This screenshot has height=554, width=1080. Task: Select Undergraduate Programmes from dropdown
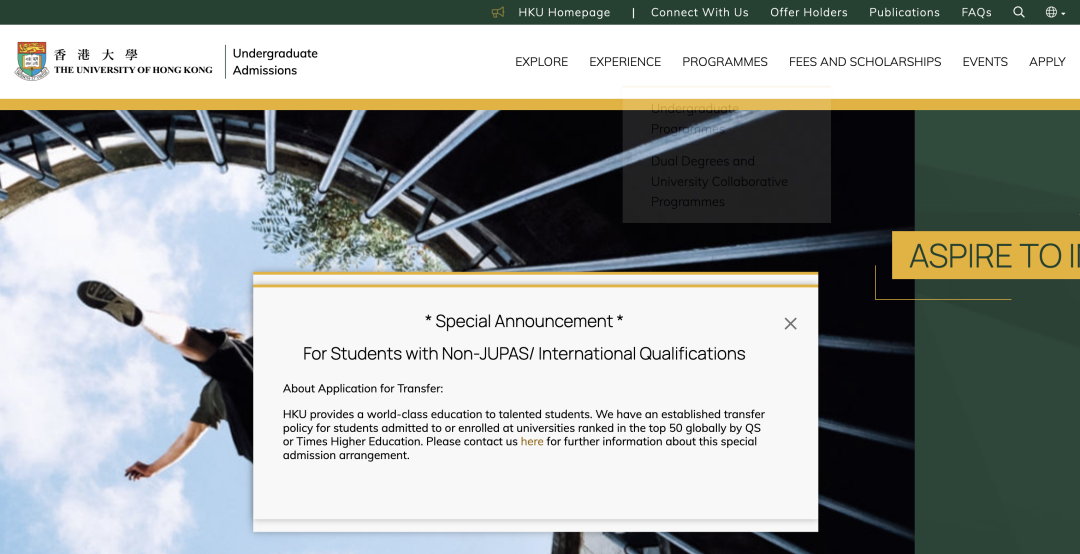coord(695,119)
